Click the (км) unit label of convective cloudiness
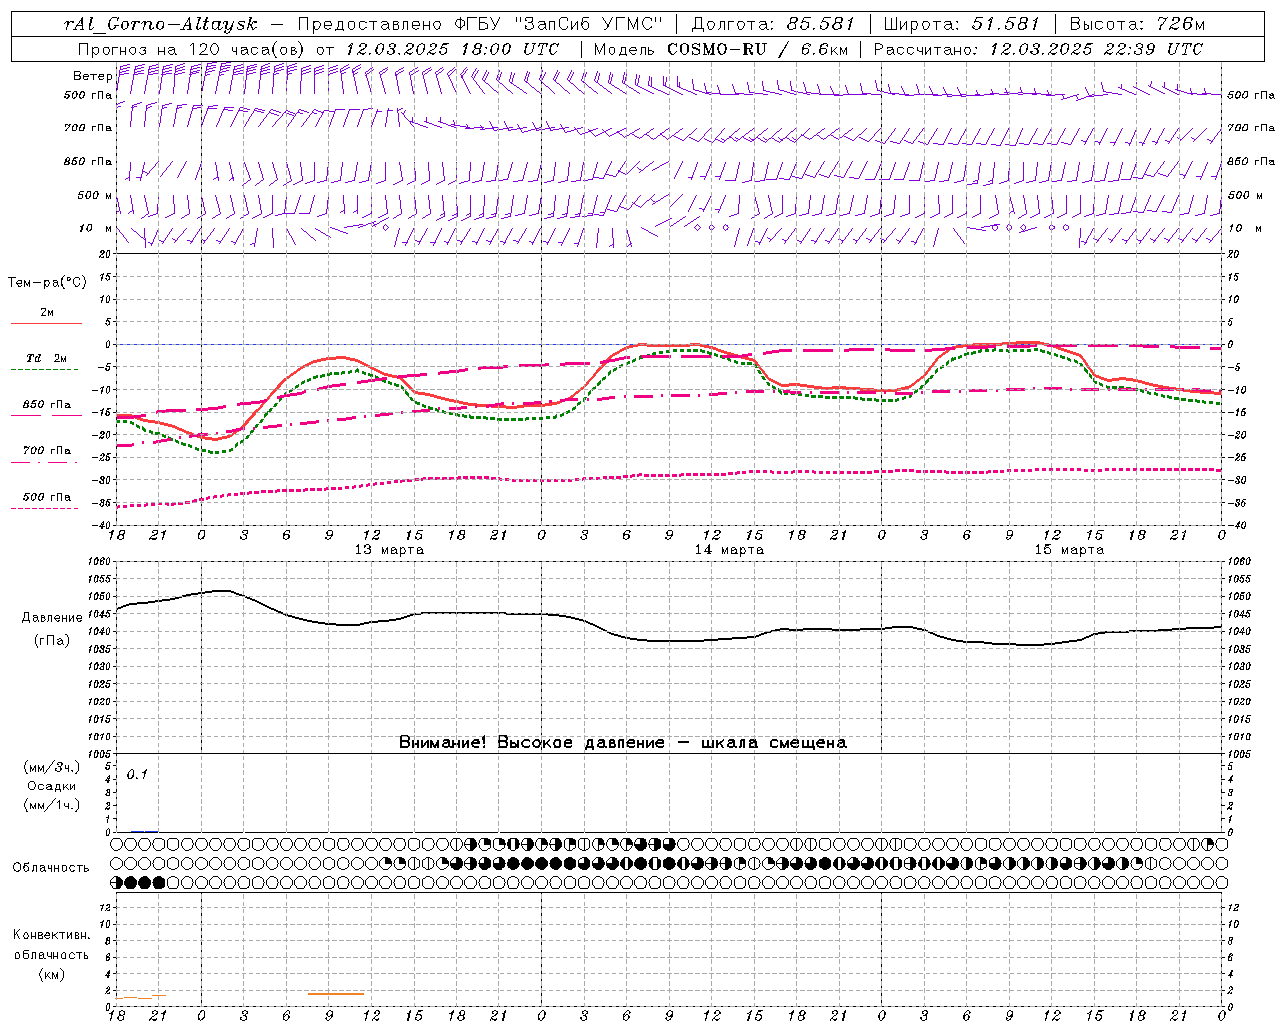Image resolution: width=1280 pixels, height=1024 pixels. pyautogui.click(x=51, y=974)
